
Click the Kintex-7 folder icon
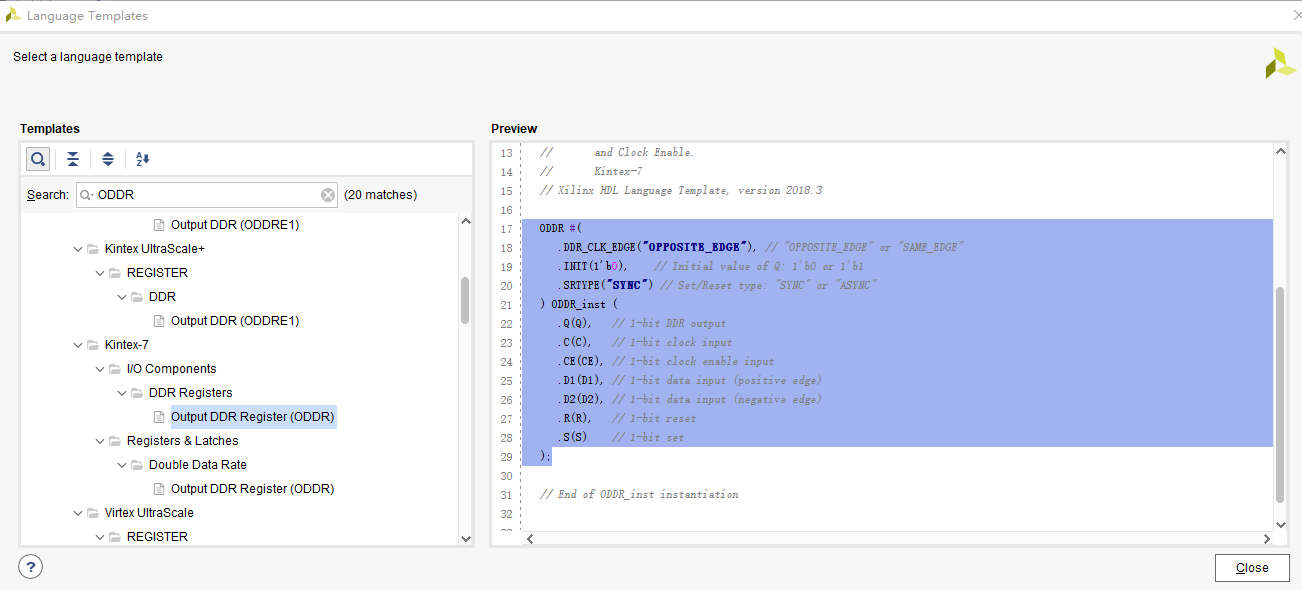(x=93, y=345)
